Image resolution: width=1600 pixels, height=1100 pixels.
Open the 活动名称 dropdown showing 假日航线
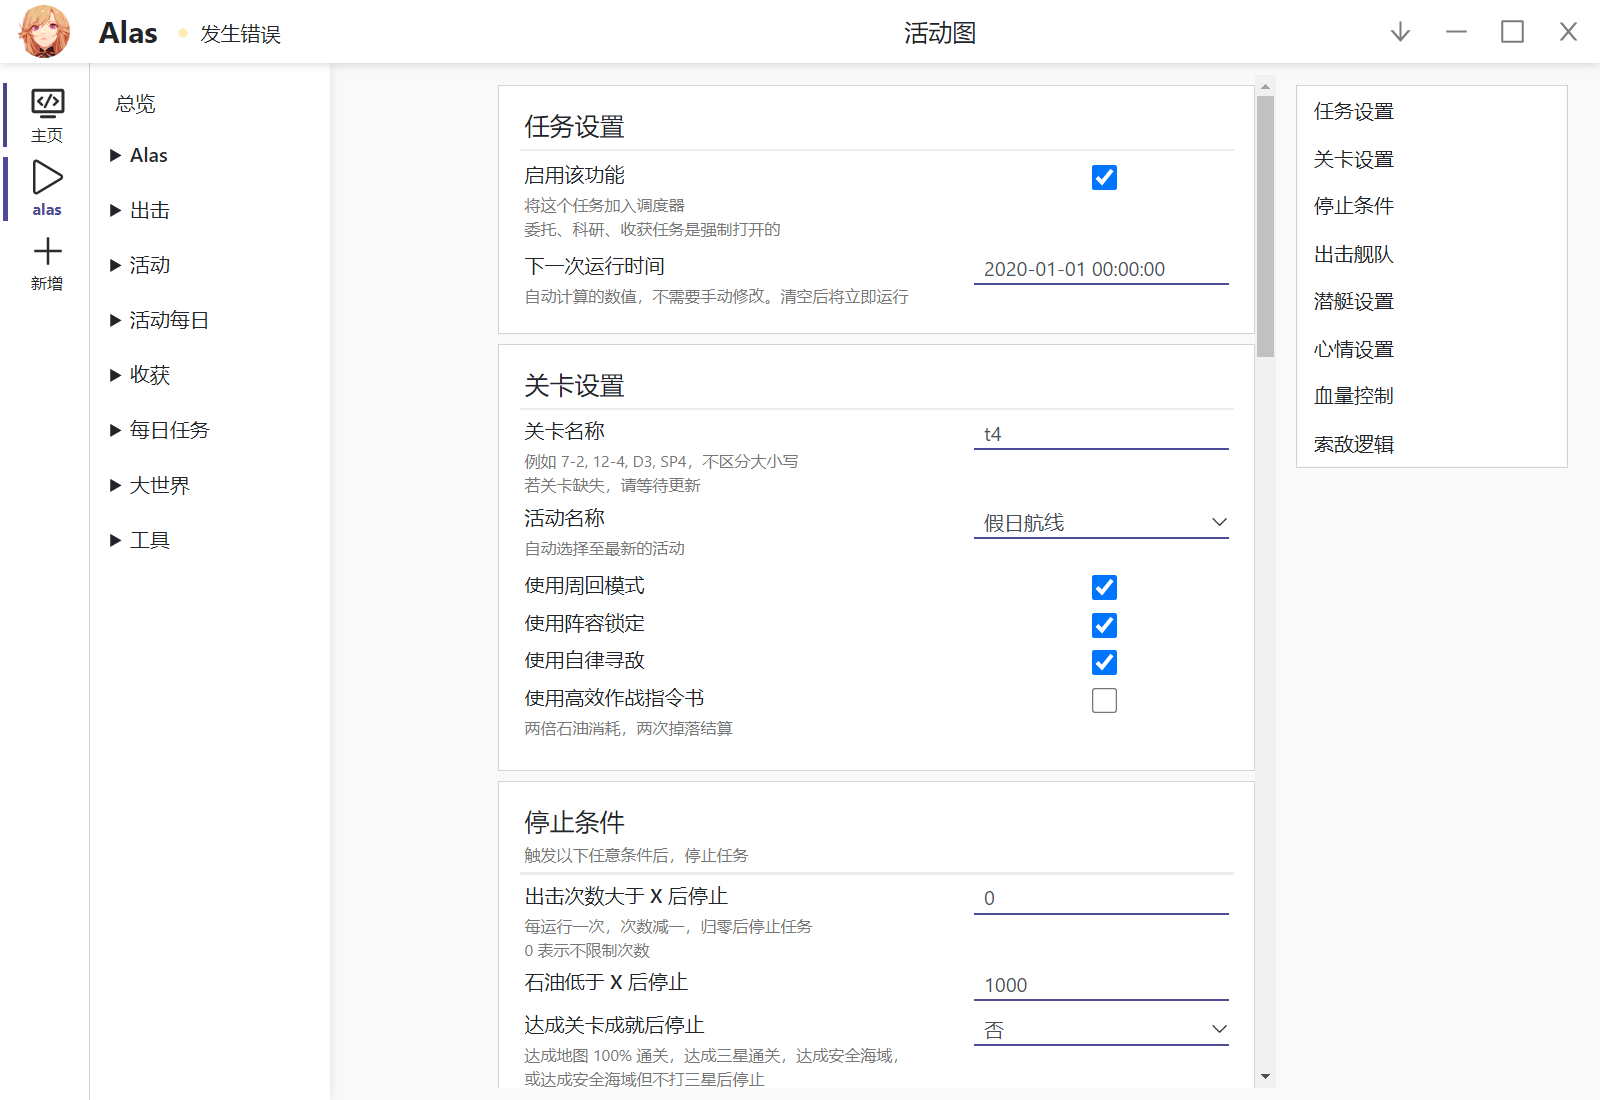pyautogui.click(x=1100, y=521)
